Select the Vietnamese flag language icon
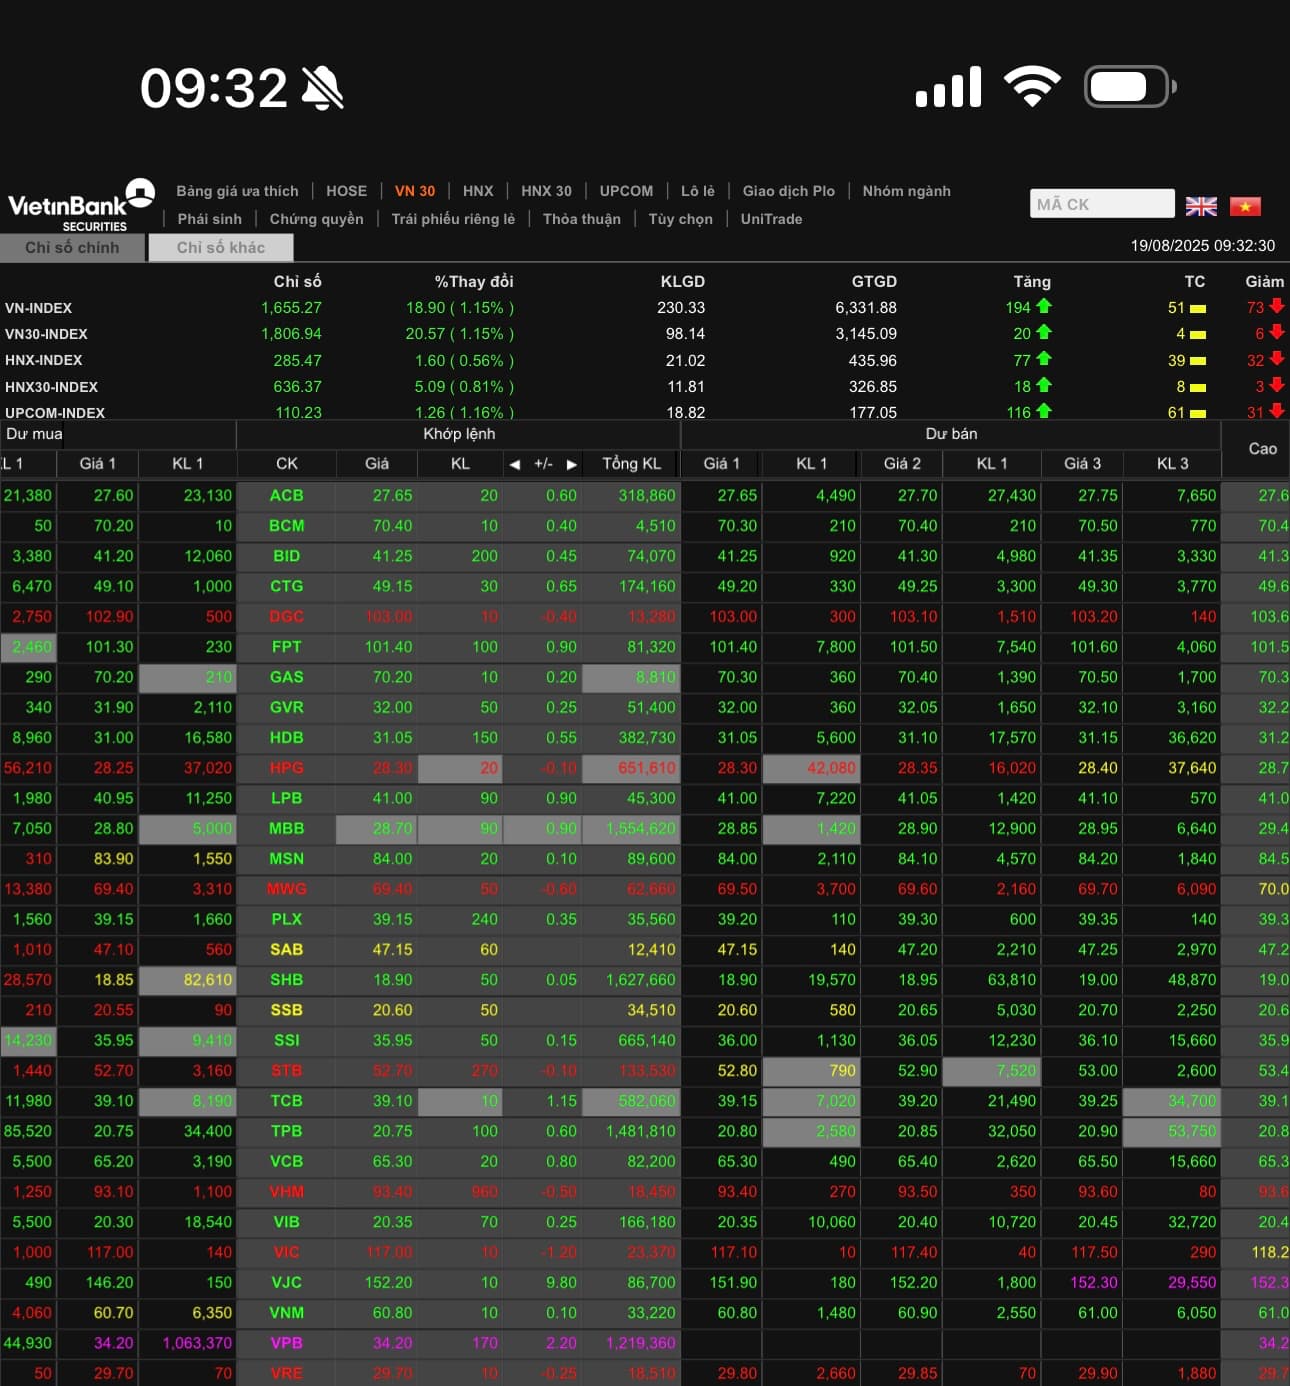The height and width of the screenshot is (1386, 1290). click(x=1245, y=206)
